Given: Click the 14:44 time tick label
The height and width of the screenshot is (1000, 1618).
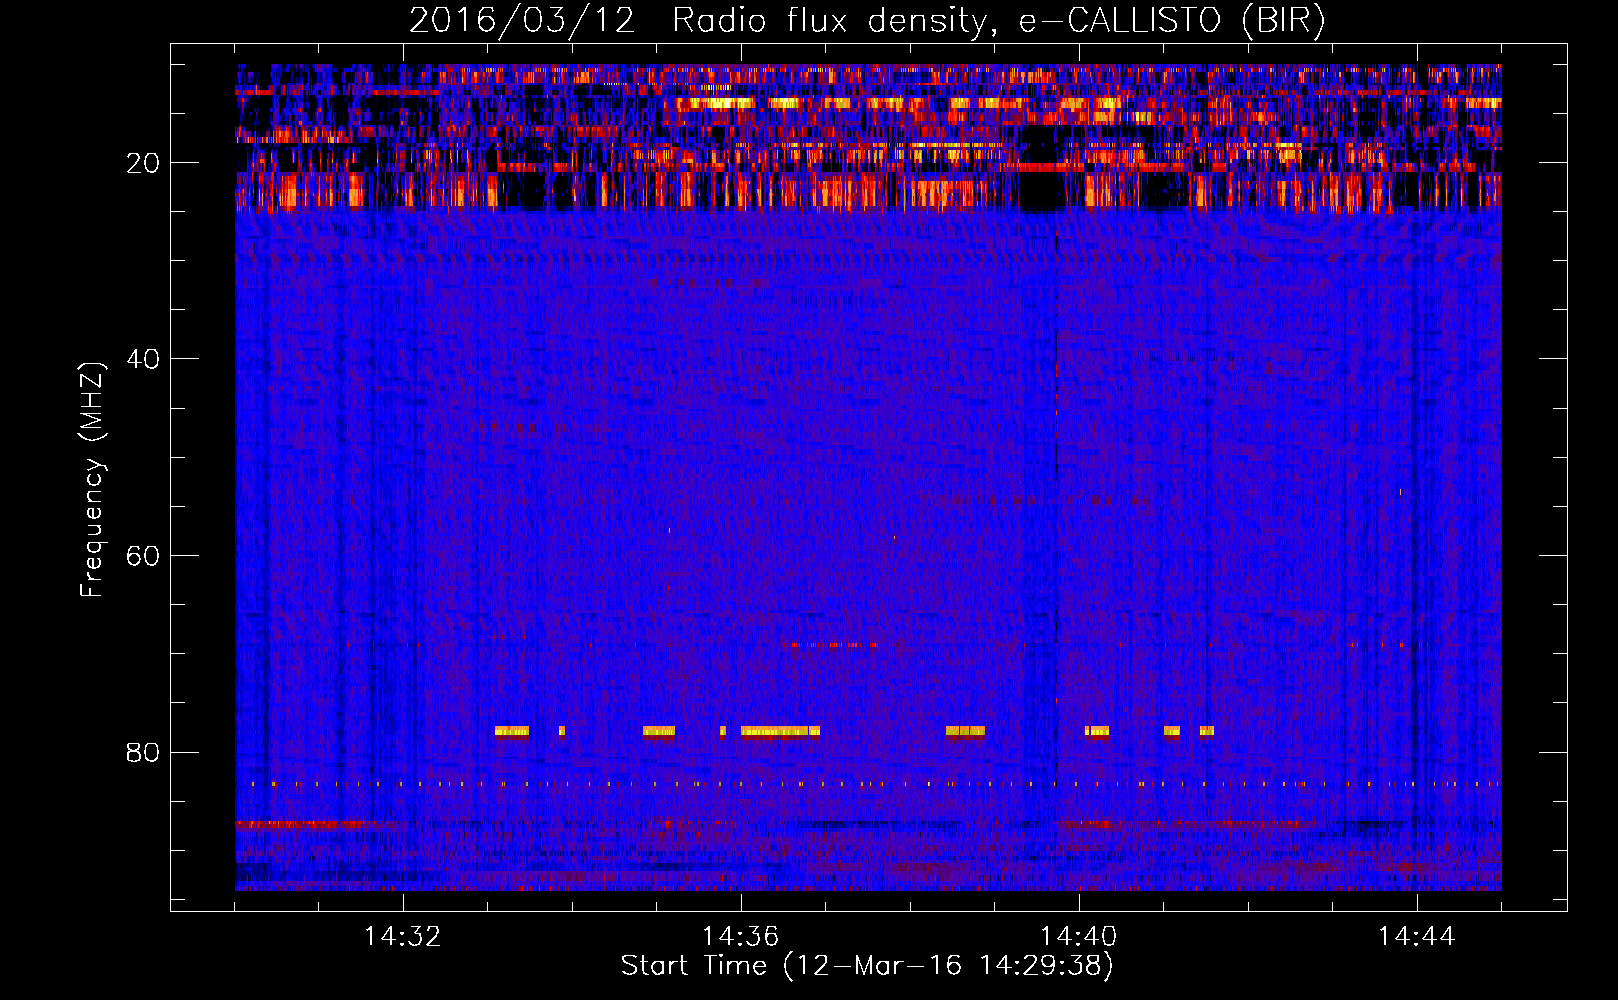Looking at the screenshot, I should pos(1417,937).
